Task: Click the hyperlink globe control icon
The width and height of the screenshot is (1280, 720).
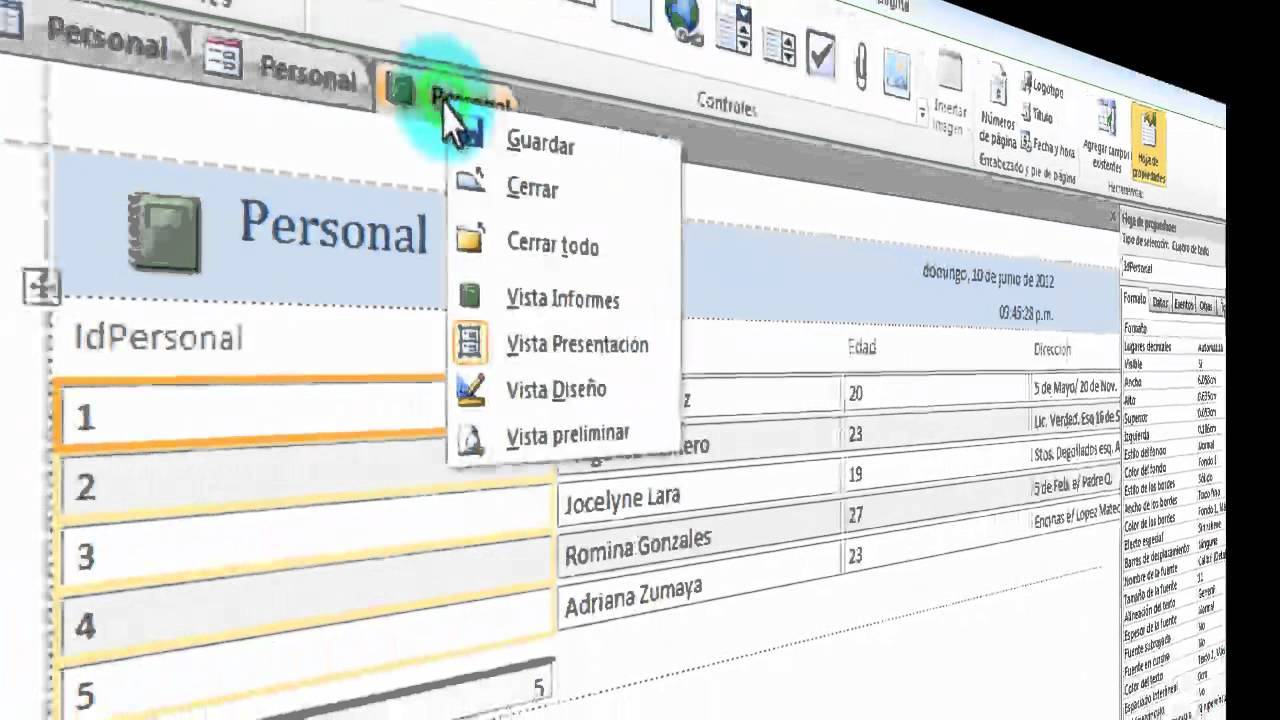Action: pyautogui.click(x=683, y=20)
